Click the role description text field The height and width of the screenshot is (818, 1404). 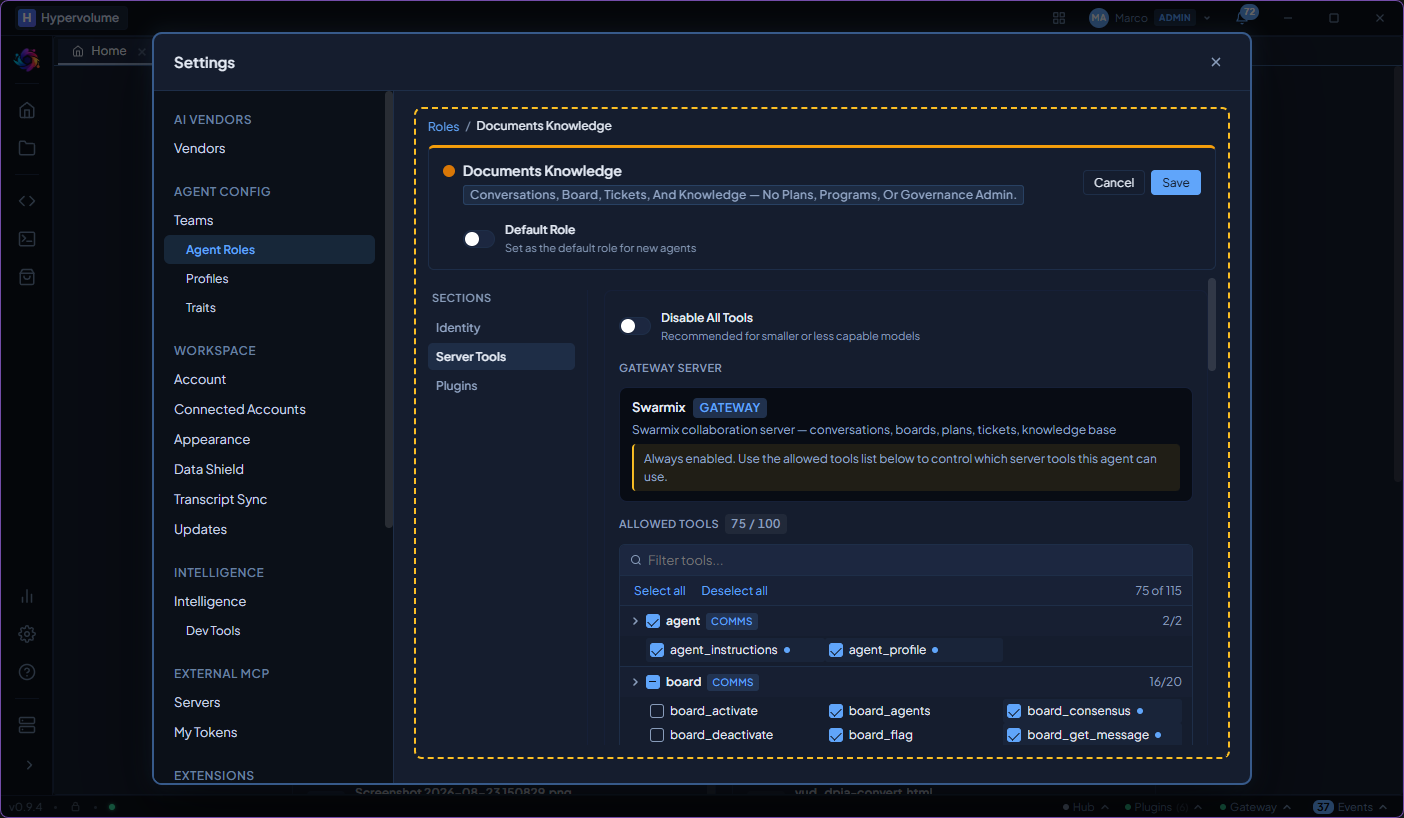(x=743, y=195)
